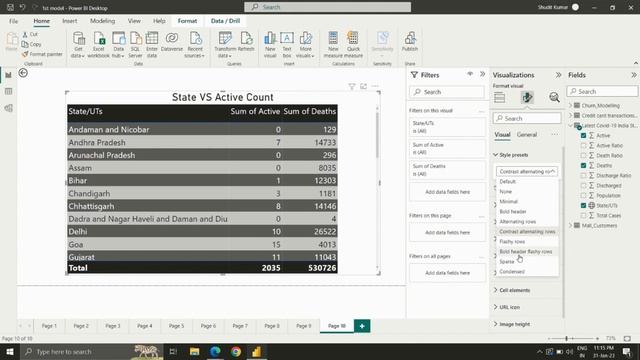This screenshot has height=360, width=640.
Task: Open the Modeling ribbon tab
Action: point(102,21)
